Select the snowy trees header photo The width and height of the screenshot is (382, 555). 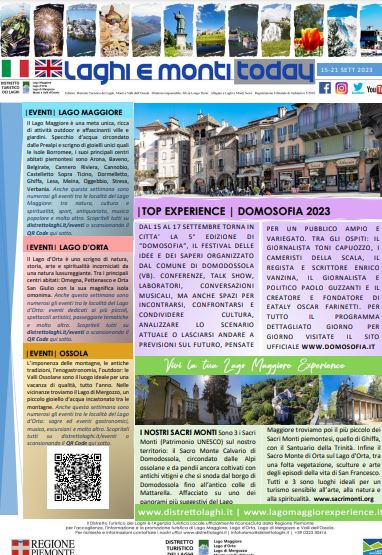point(342,30)
